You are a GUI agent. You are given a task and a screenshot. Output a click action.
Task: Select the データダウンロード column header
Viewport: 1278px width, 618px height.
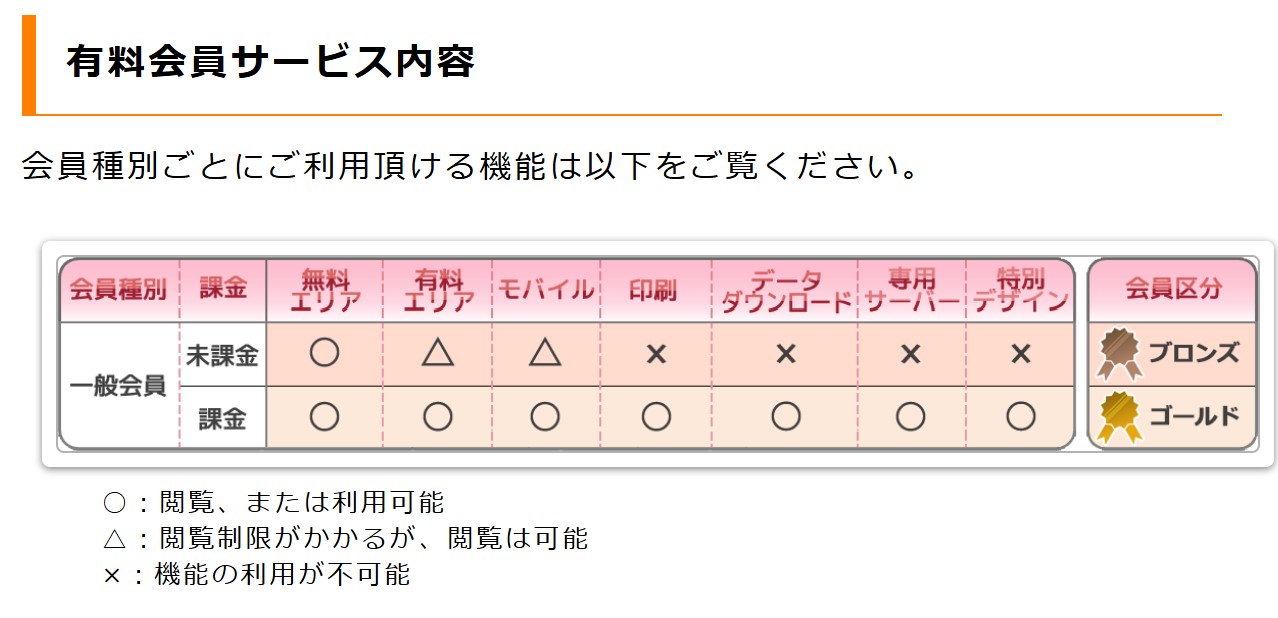pos(785,290)
